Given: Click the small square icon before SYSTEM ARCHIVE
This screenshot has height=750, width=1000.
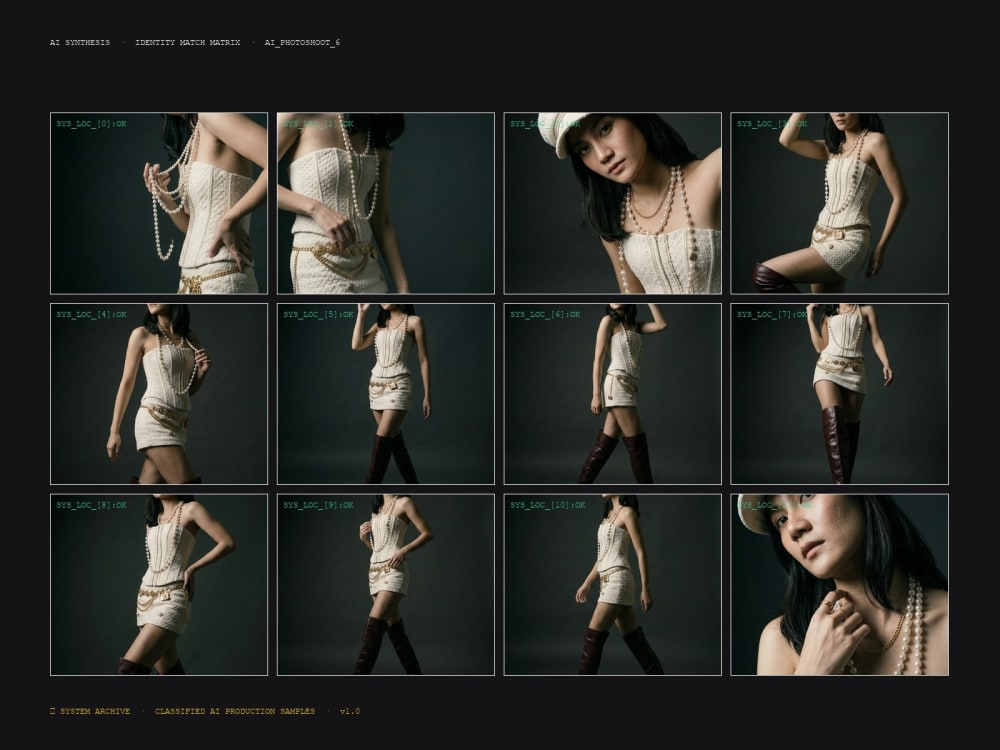Looking at the screenshot, I should pos(52,710).
